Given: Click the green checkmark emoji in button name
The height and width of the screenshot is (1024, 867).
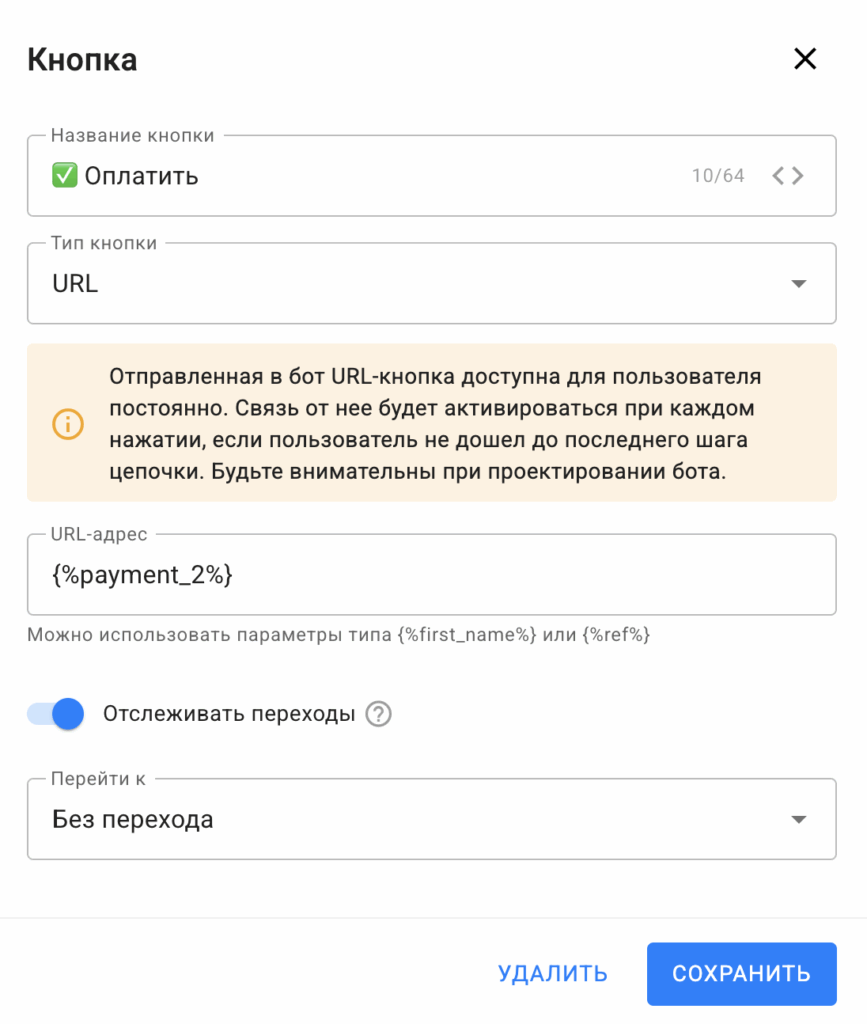Looking at the screenshot, I should (x=64, y=176).
